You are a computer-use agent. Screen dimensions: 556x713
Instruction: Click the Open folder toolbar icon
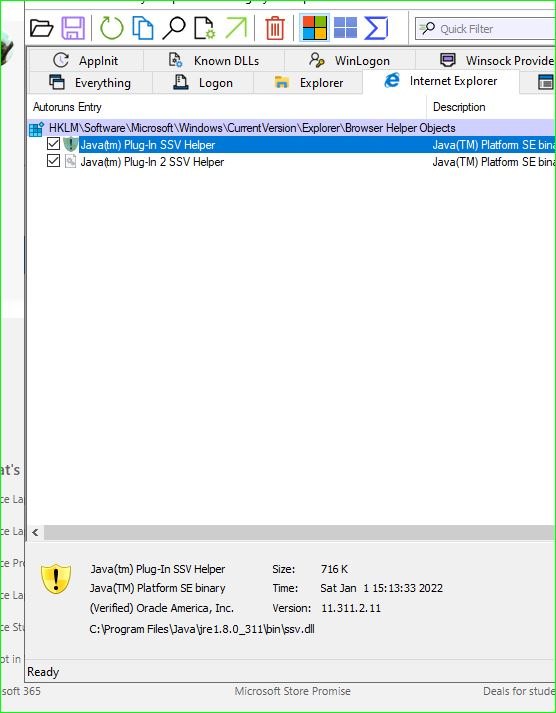click(x=41, y=28)
